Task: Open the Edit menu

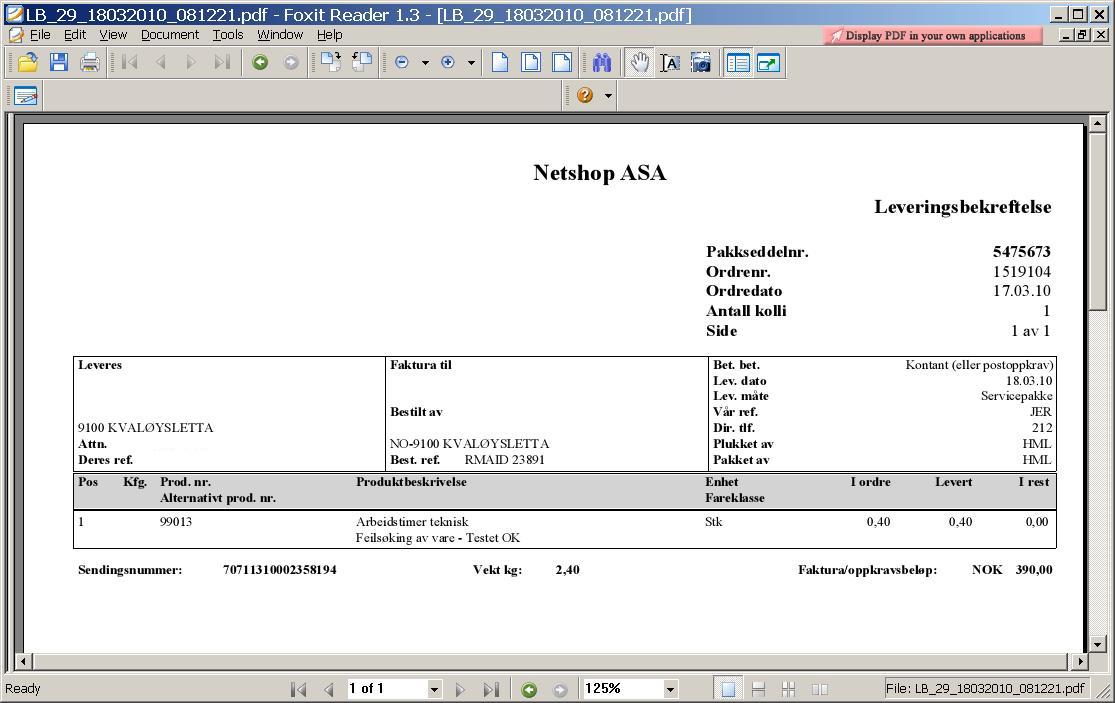Action: [75, 34]
